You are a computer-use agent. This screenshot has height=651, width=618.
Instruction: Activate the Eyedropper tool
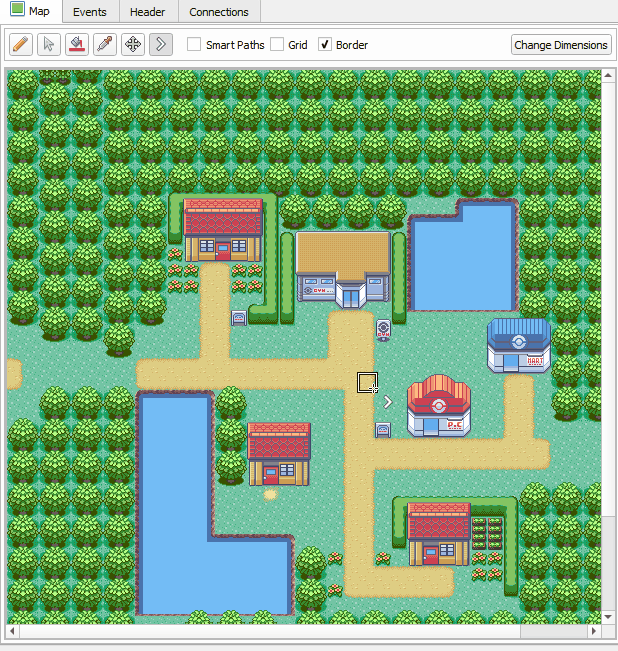pos(105,44)
